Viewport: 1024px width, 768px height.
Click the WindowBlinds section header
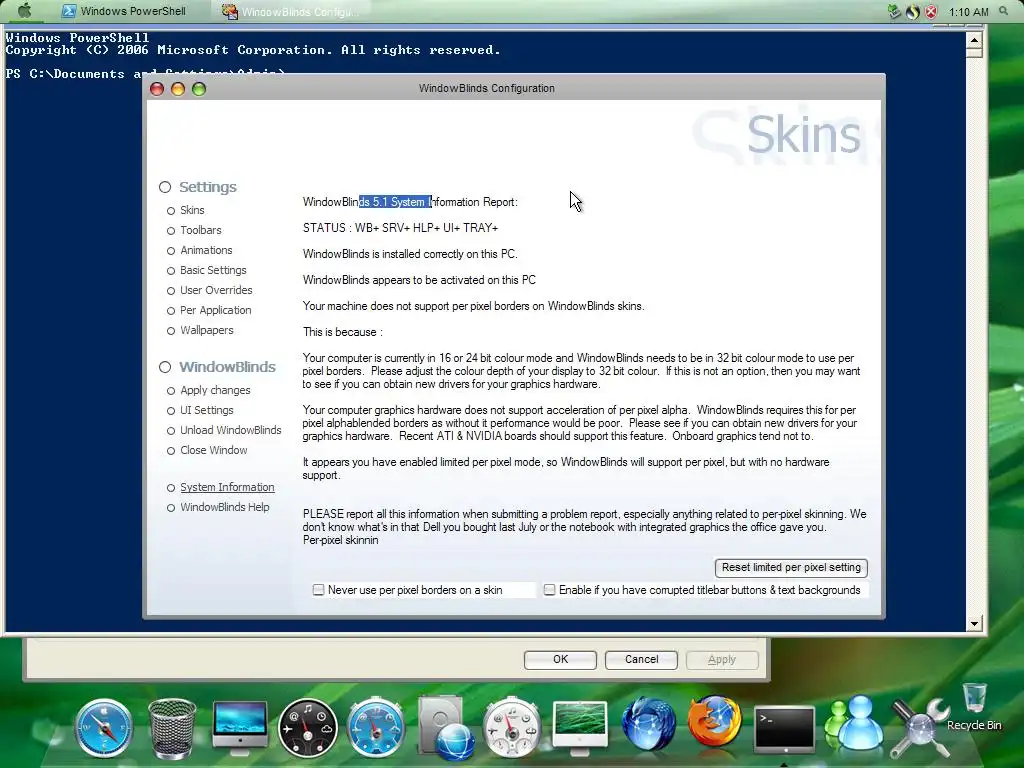[x=227, y=368]
